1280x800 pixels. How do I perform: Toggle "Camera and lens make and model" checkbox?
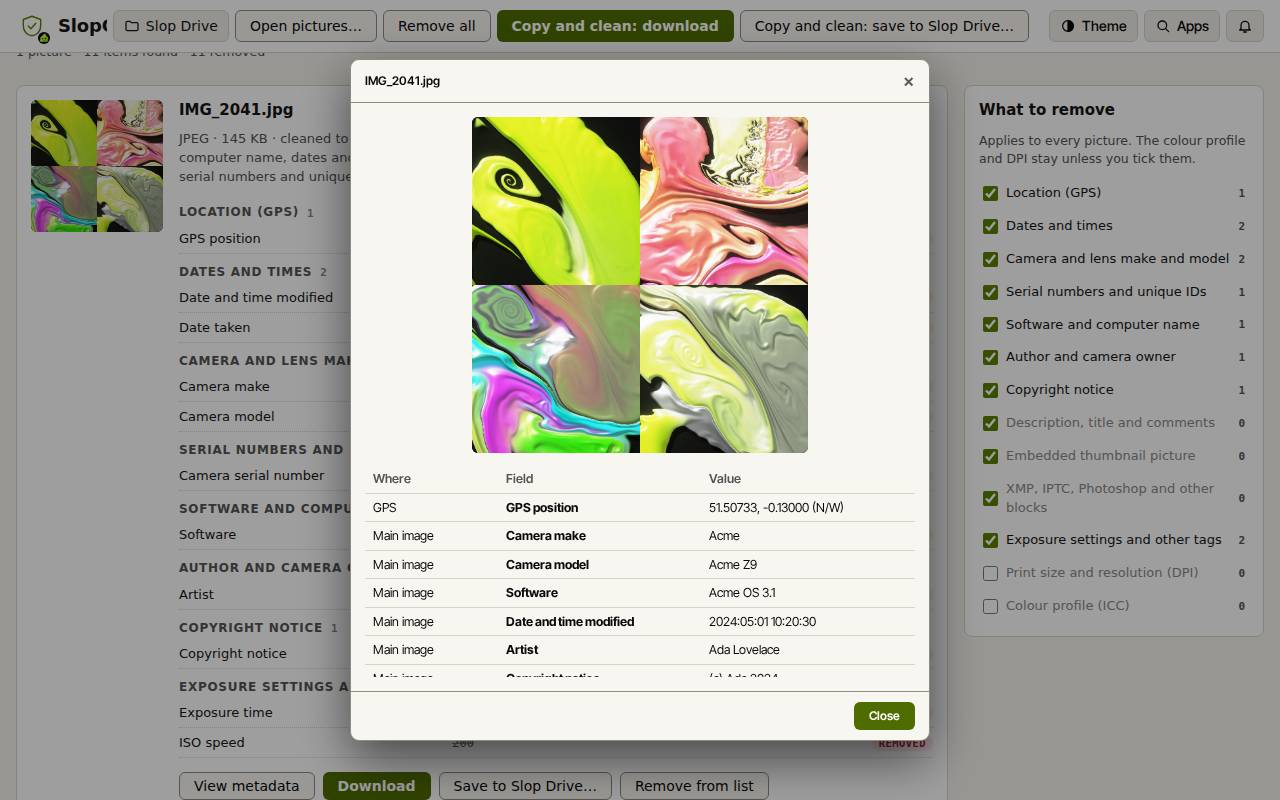tap(990, 259)
